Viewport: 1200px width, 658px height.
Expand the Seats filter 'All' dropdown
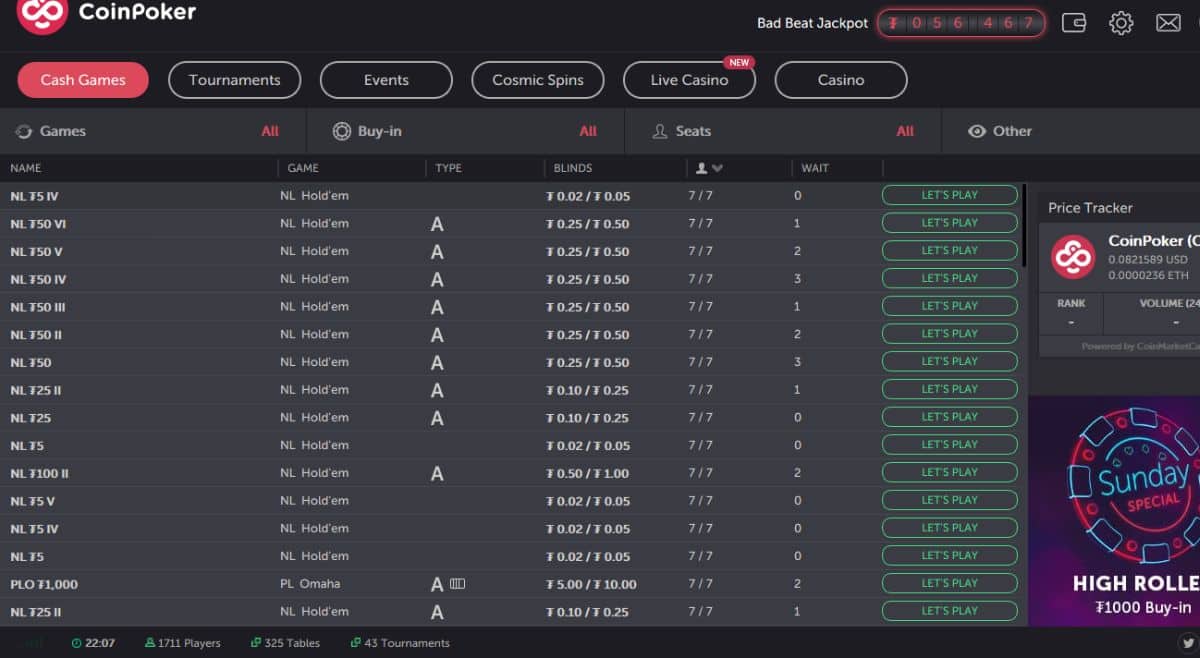[x=905, y=131]
